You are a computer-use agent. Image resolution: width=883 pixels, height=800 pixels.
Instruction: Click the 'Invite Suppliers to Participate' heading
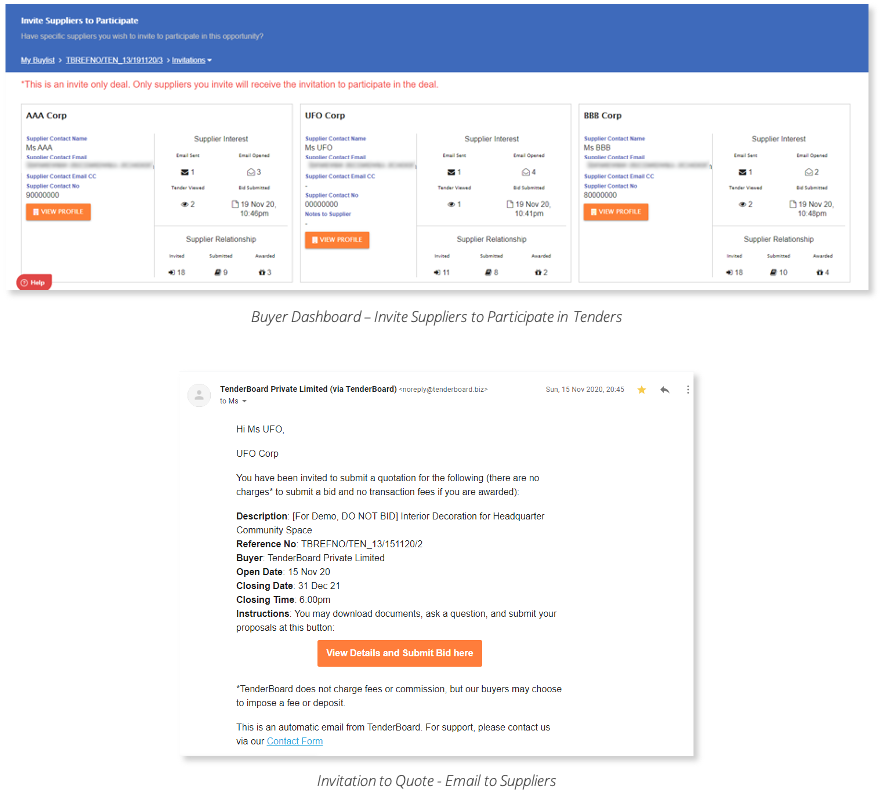[x=79, y=21]
